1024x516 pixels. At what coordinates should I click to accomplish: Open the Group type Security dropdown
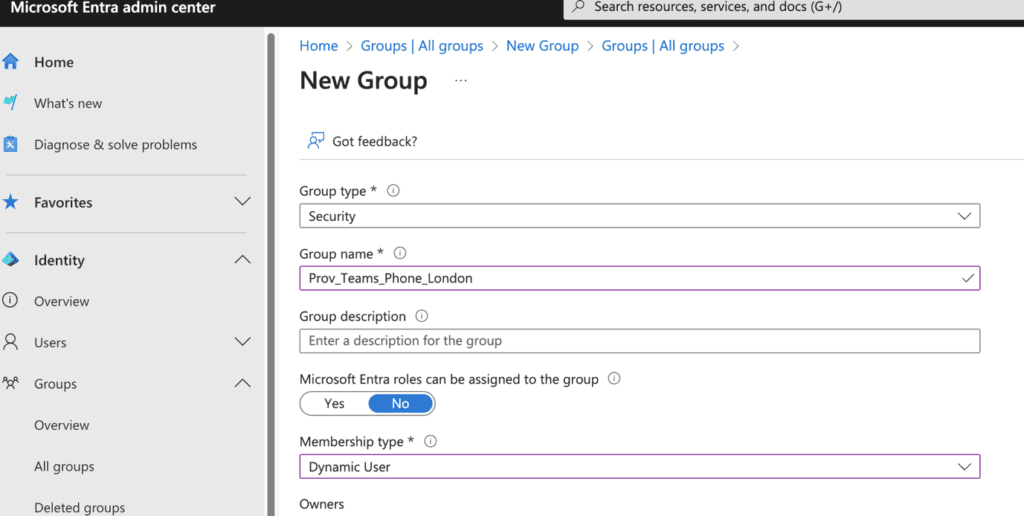tap(639, 216)
